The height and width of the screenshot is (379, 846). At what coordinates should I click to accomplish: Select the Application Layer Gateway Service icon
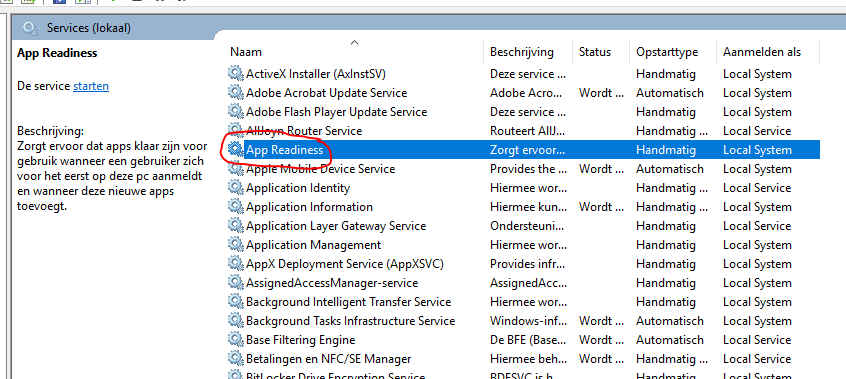pos(235,225)
